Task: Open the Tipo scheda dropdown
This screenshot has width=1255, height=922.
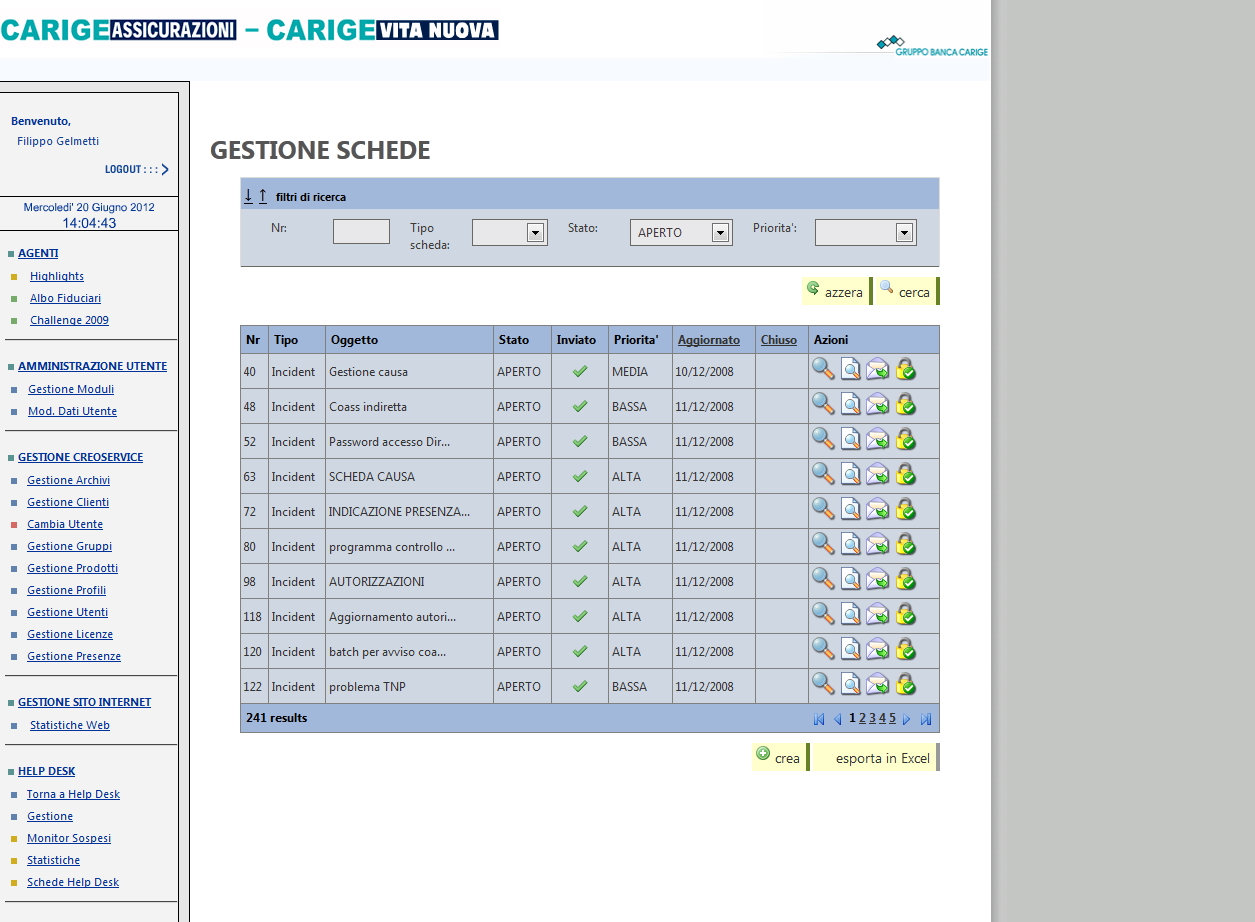Action: coord(508,231)
